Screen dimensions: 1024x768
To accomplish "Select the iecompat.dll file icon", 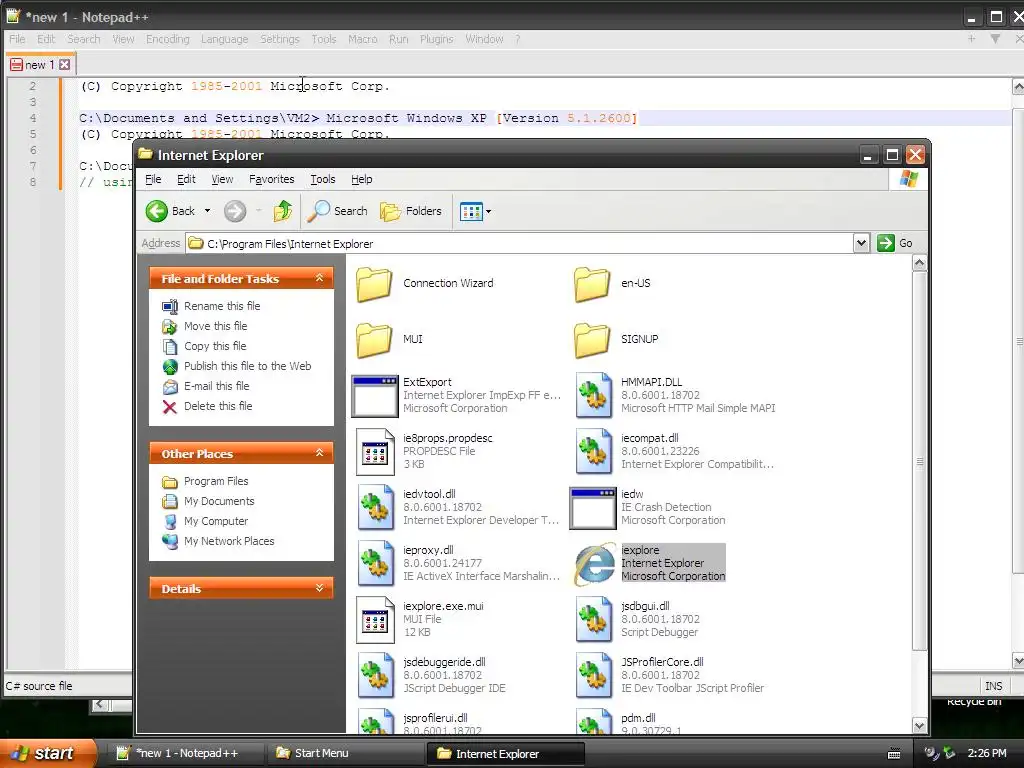I will click(x=593, y=452).
